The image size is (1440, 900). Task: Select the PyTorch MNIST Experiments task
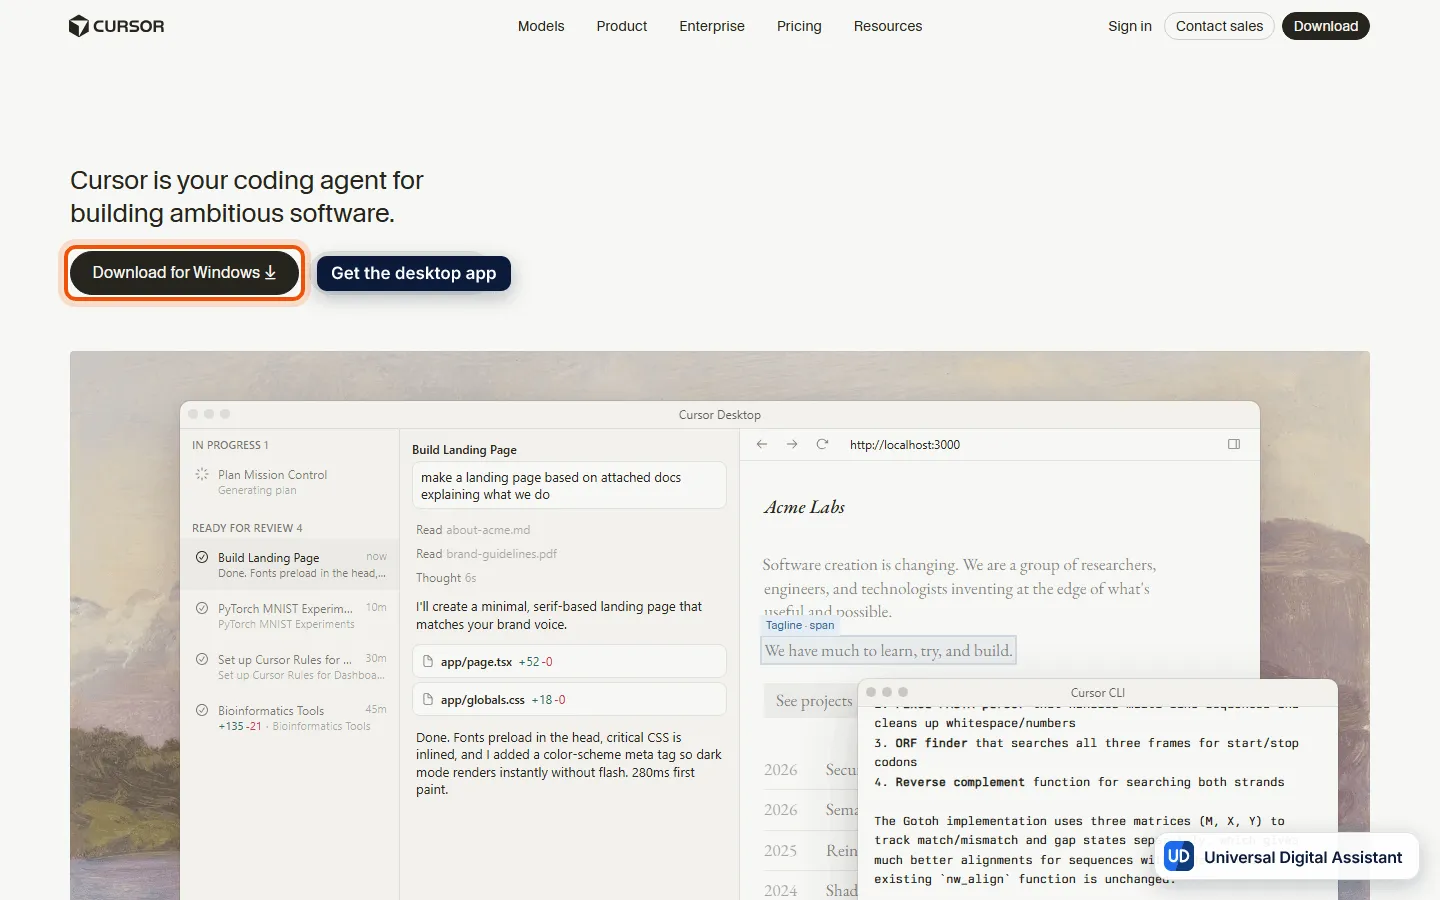(x=289, y=616)
